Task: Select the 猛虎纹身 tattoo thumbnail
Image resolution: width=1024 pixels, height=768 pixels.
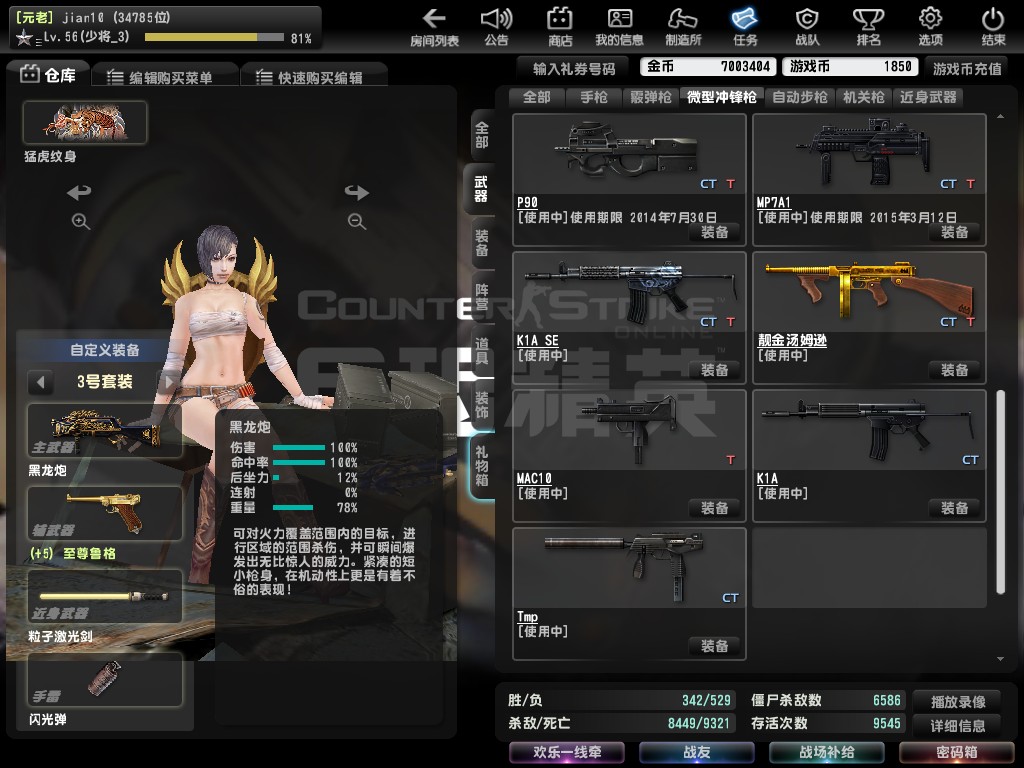Action: pos(85,123)
